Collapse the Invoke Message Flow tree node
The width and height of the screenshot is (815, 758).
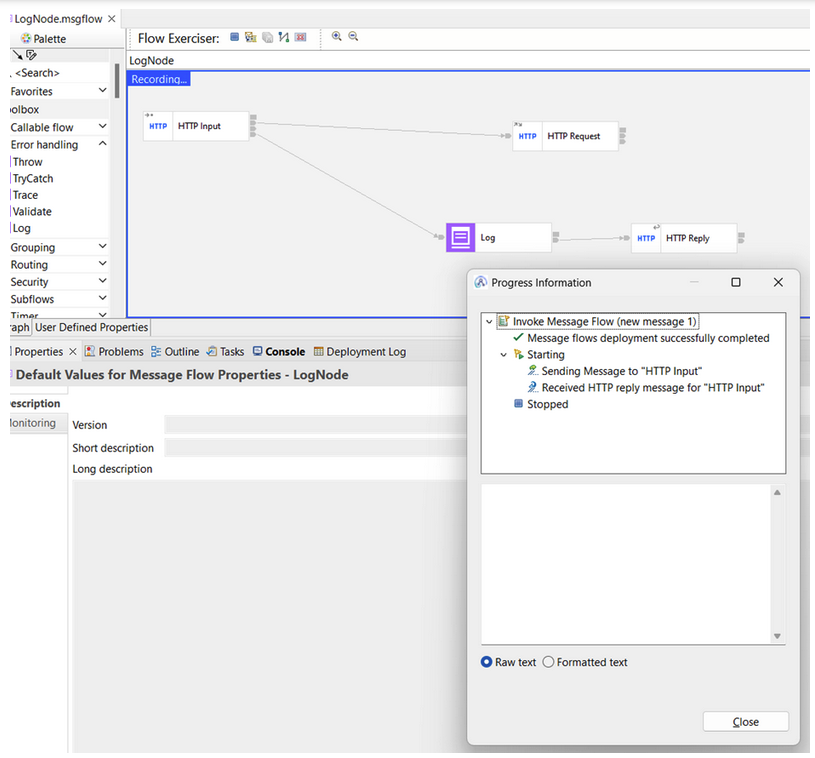489,322
